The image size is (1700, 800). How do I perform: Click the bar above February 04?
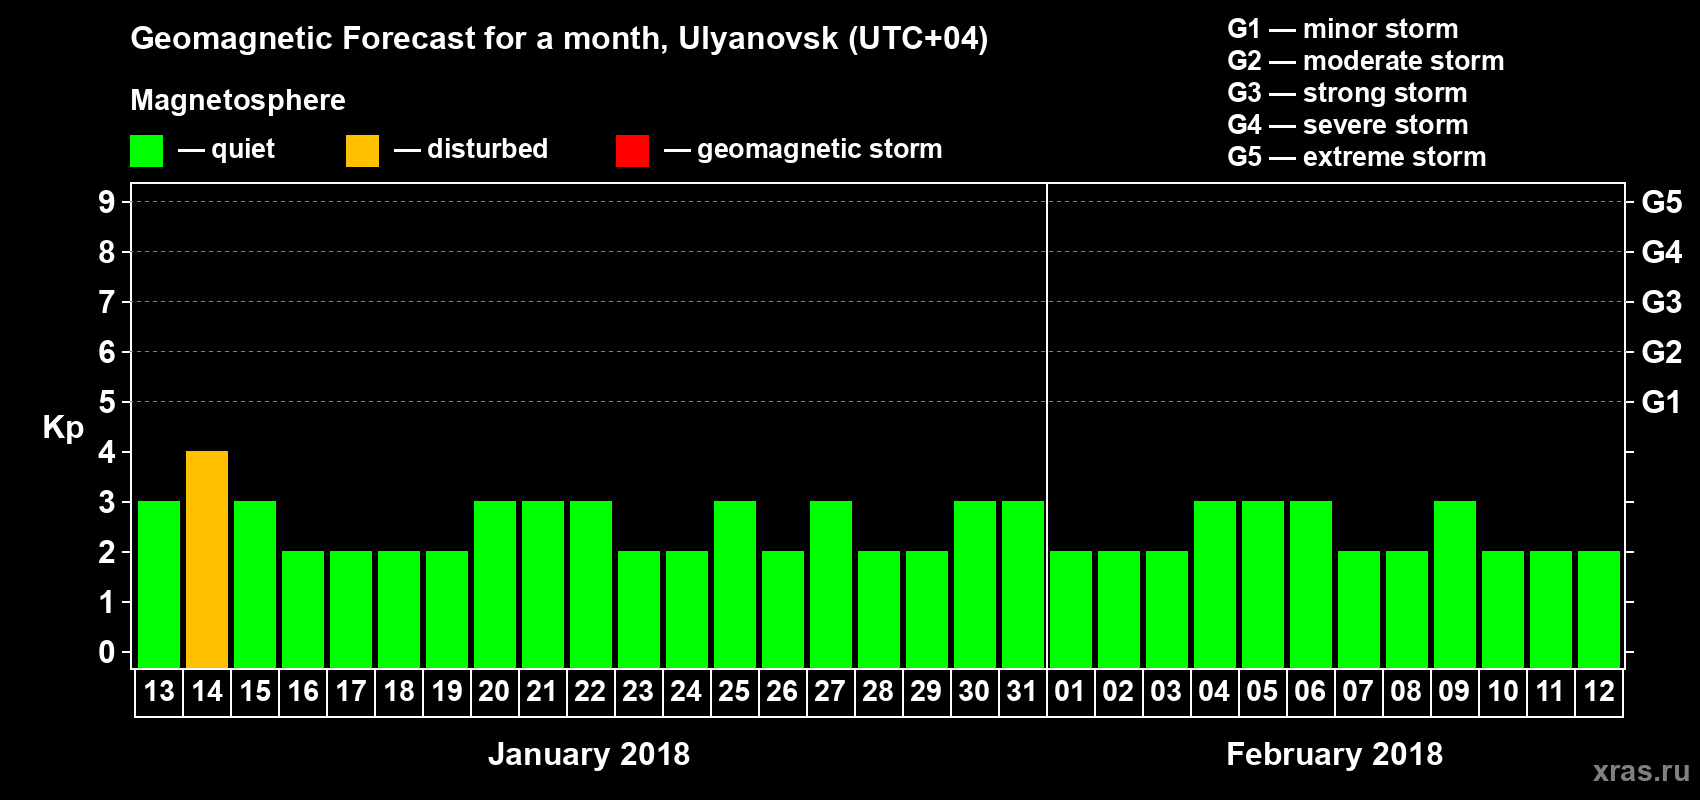click(x=1215, y=584)
